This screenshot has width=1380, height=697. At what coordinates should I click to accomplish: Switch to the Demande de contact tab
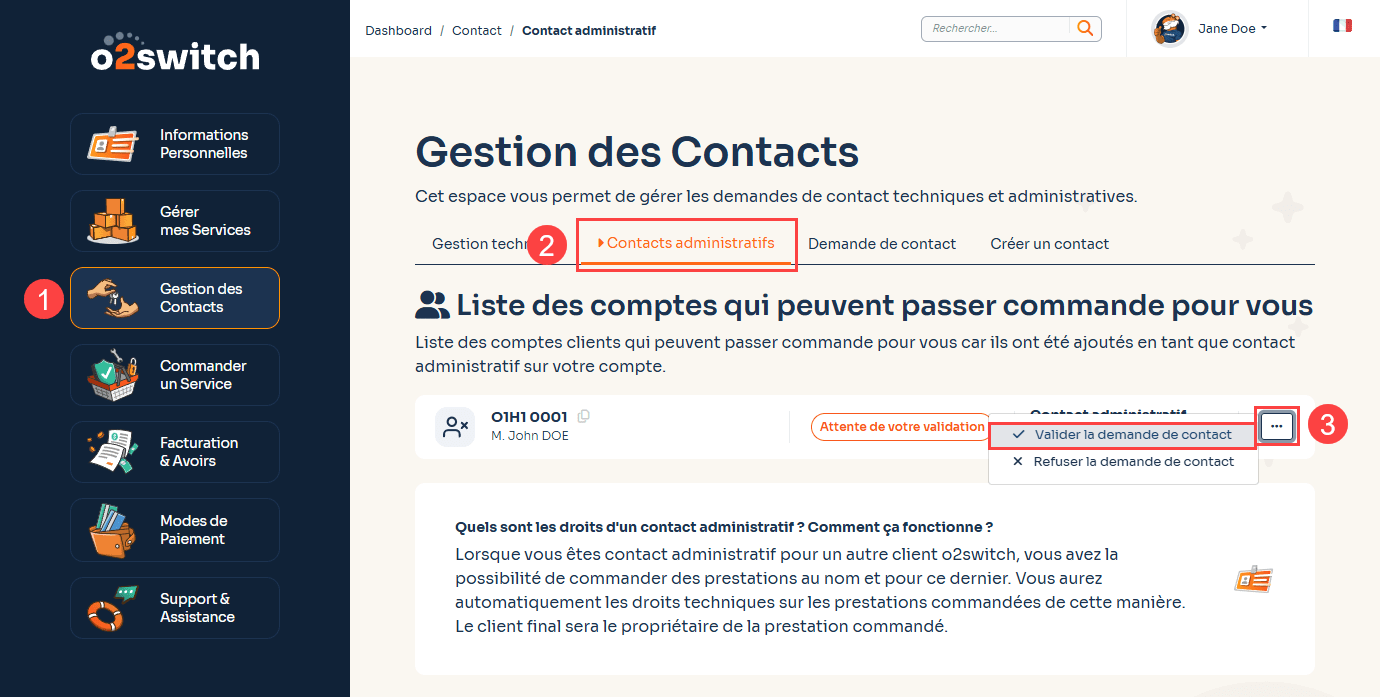[882, 243]
